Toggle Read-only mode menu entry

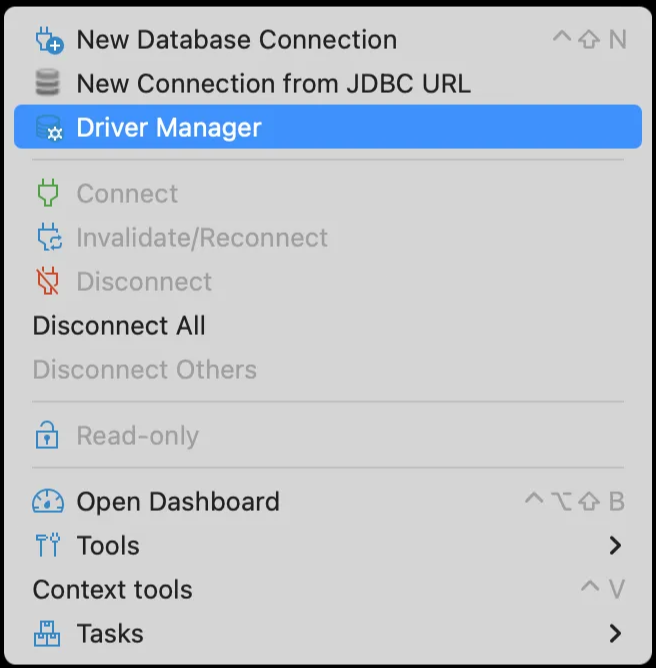click(x=137, y=436)
